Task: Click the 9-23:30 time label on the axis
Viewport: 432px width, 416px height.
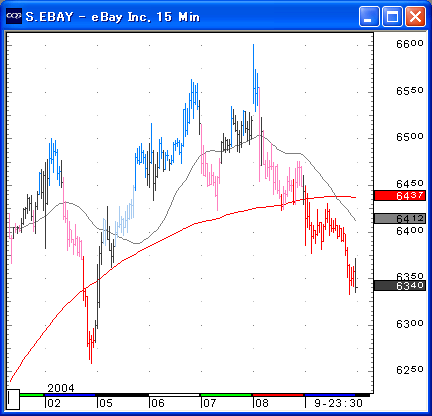Action: coord(338,403)
